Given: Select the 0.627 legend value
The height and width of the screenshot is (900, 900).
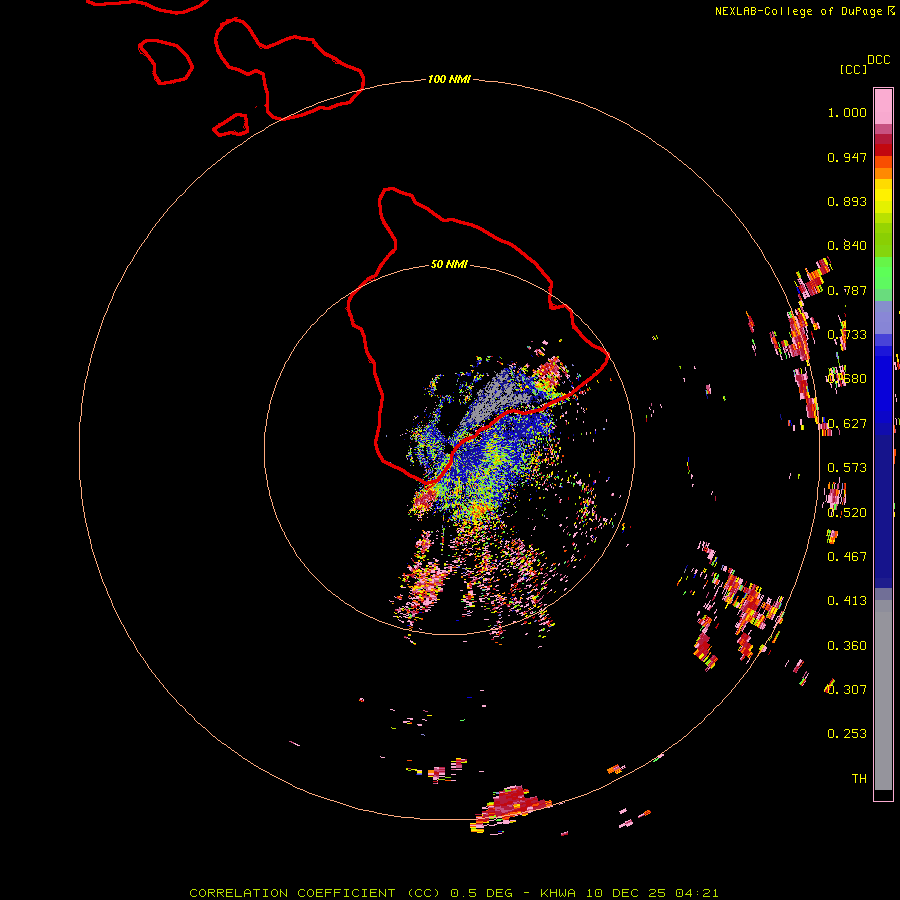Looking at the screenshot, I should point(847,424).
